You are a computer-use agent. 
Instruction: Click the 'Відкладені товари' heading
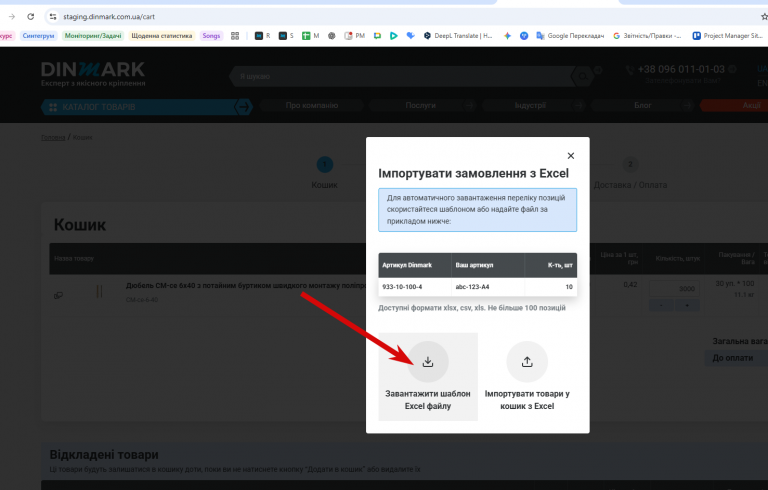coord(104,455)
